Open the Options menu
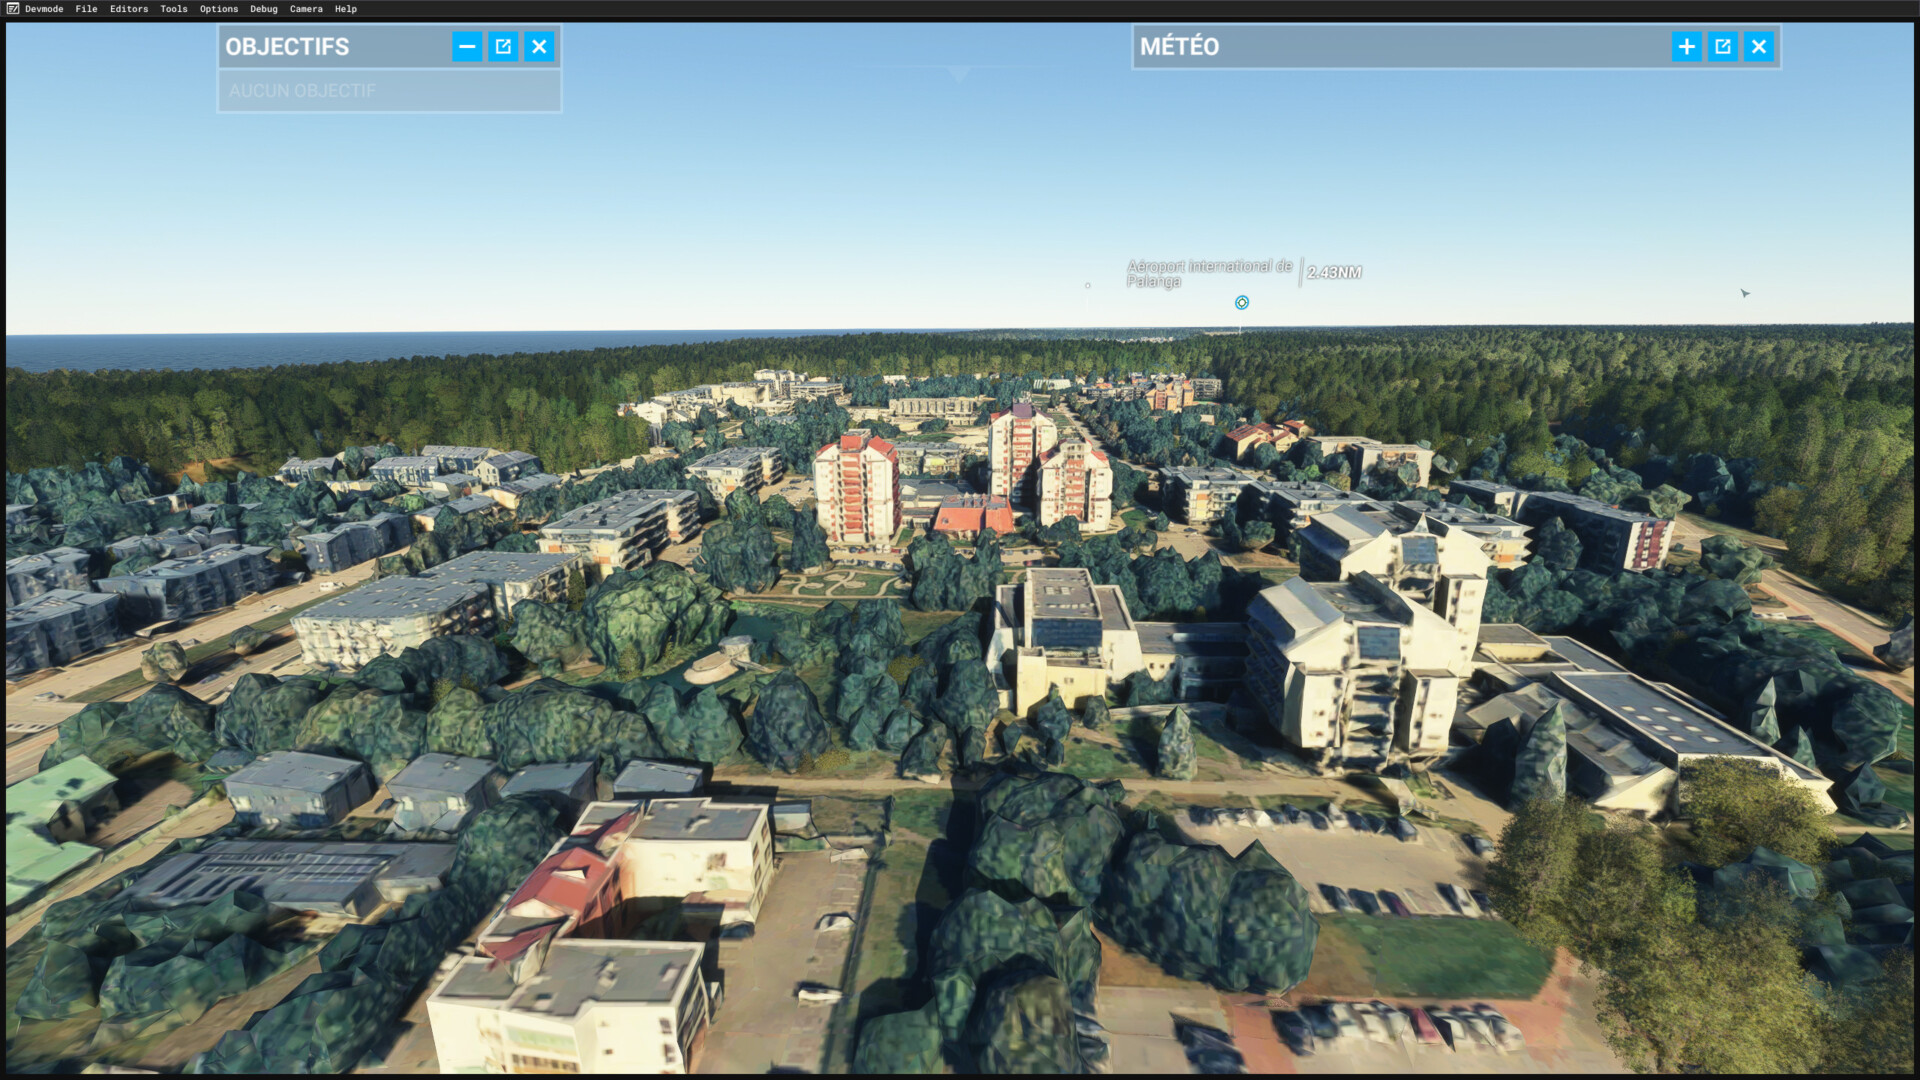The image size is (1920, 1080). pos(219,9)
